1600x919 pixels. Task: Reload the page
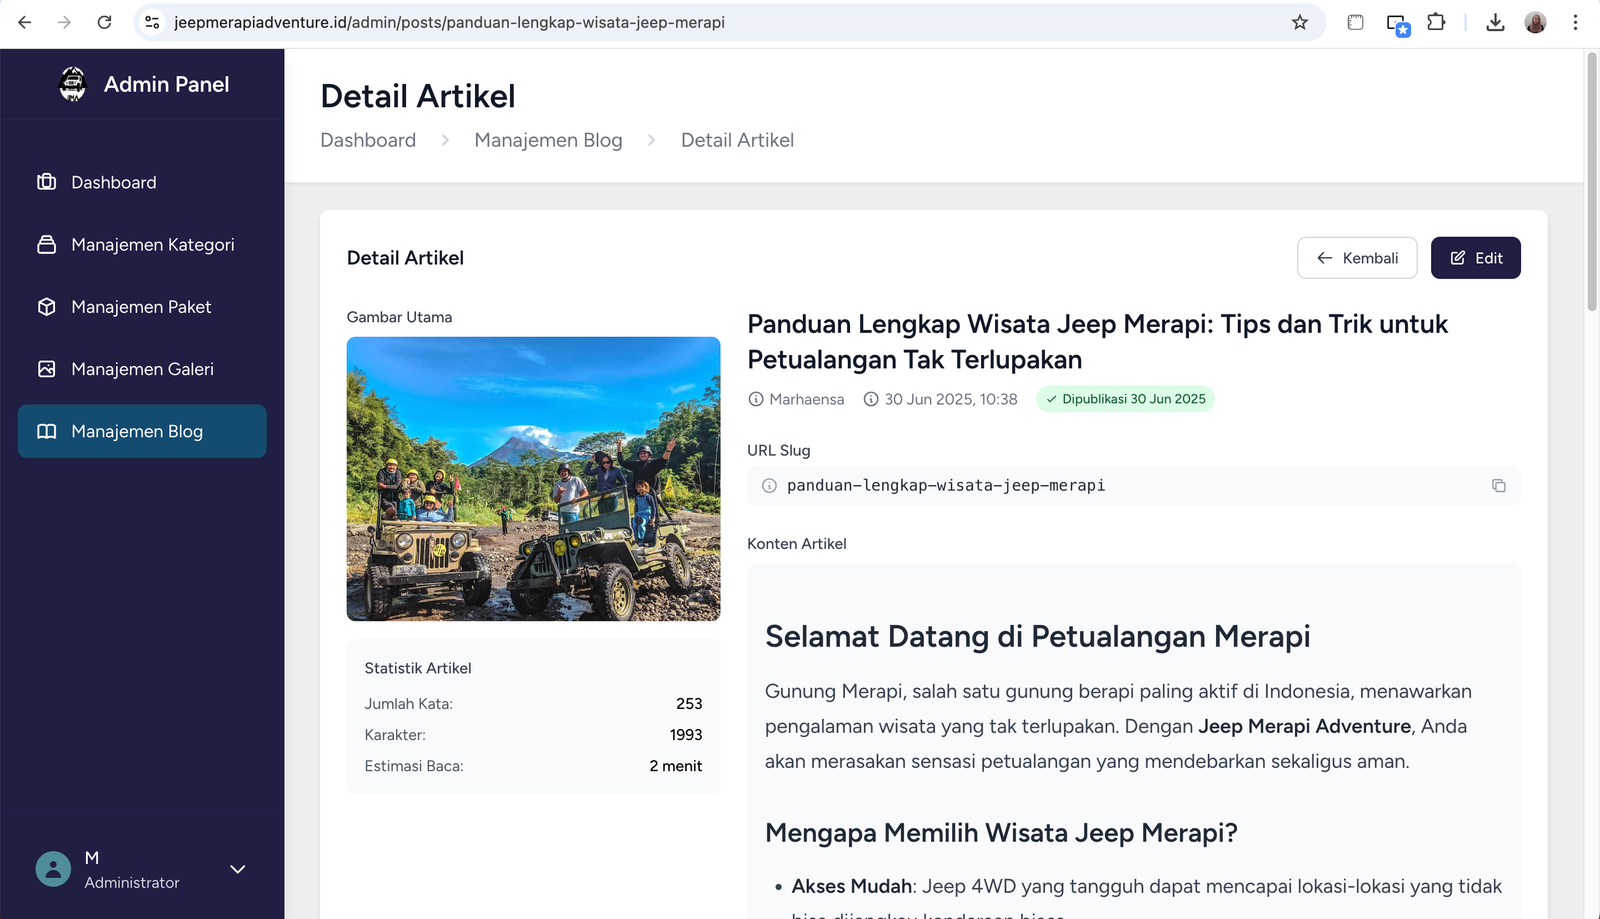click(104, 22)
